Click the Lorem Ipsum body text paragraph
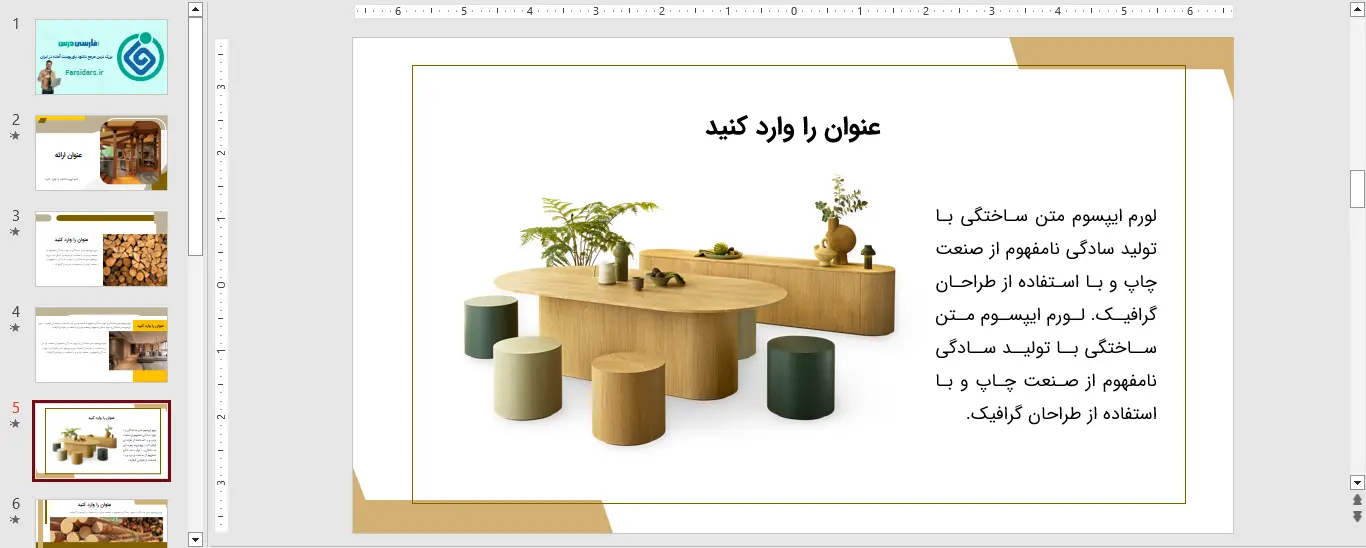The image size is (1366, 548). 1045,314
